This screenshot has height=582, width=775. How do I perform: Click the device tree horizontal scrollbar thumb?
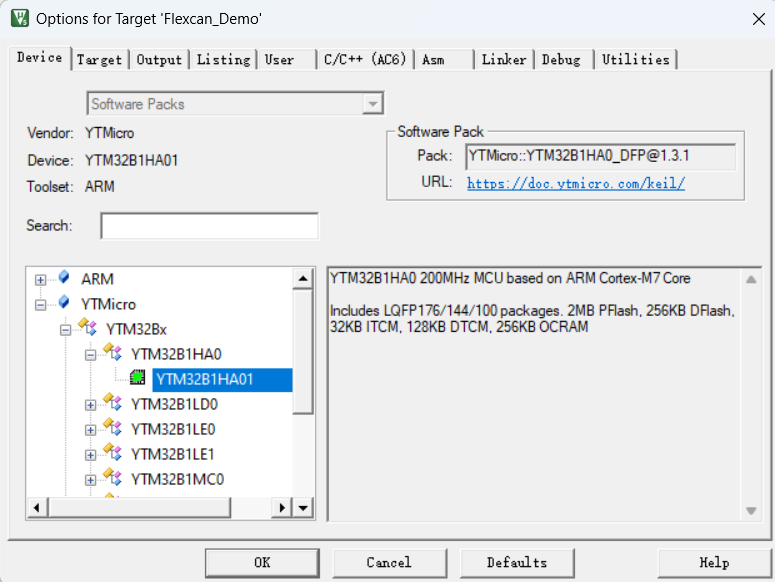[x=139, y=507]
